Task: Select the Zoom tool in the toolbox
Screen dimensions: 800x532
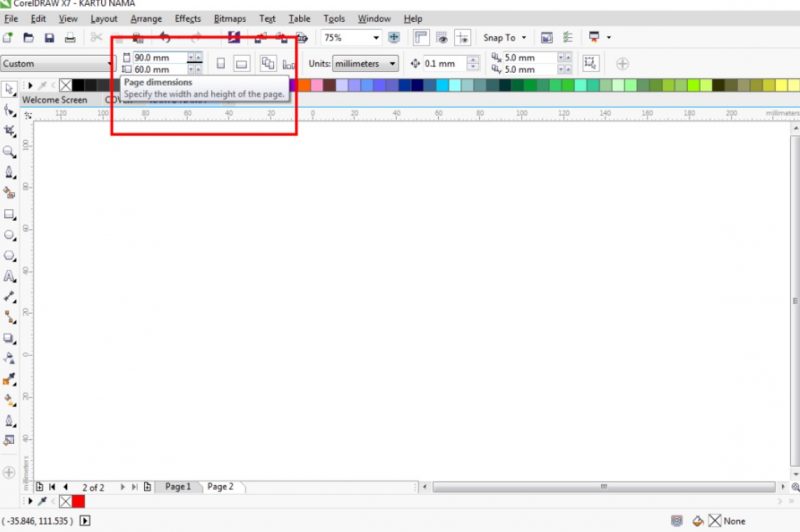Action: [9, 151]
